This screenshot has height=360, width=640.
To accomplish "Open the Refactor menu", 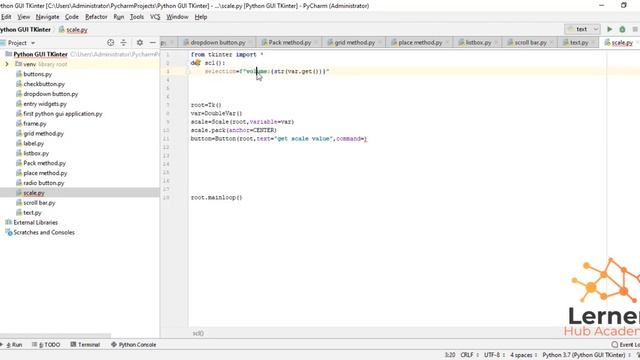I will coord(96,17).
